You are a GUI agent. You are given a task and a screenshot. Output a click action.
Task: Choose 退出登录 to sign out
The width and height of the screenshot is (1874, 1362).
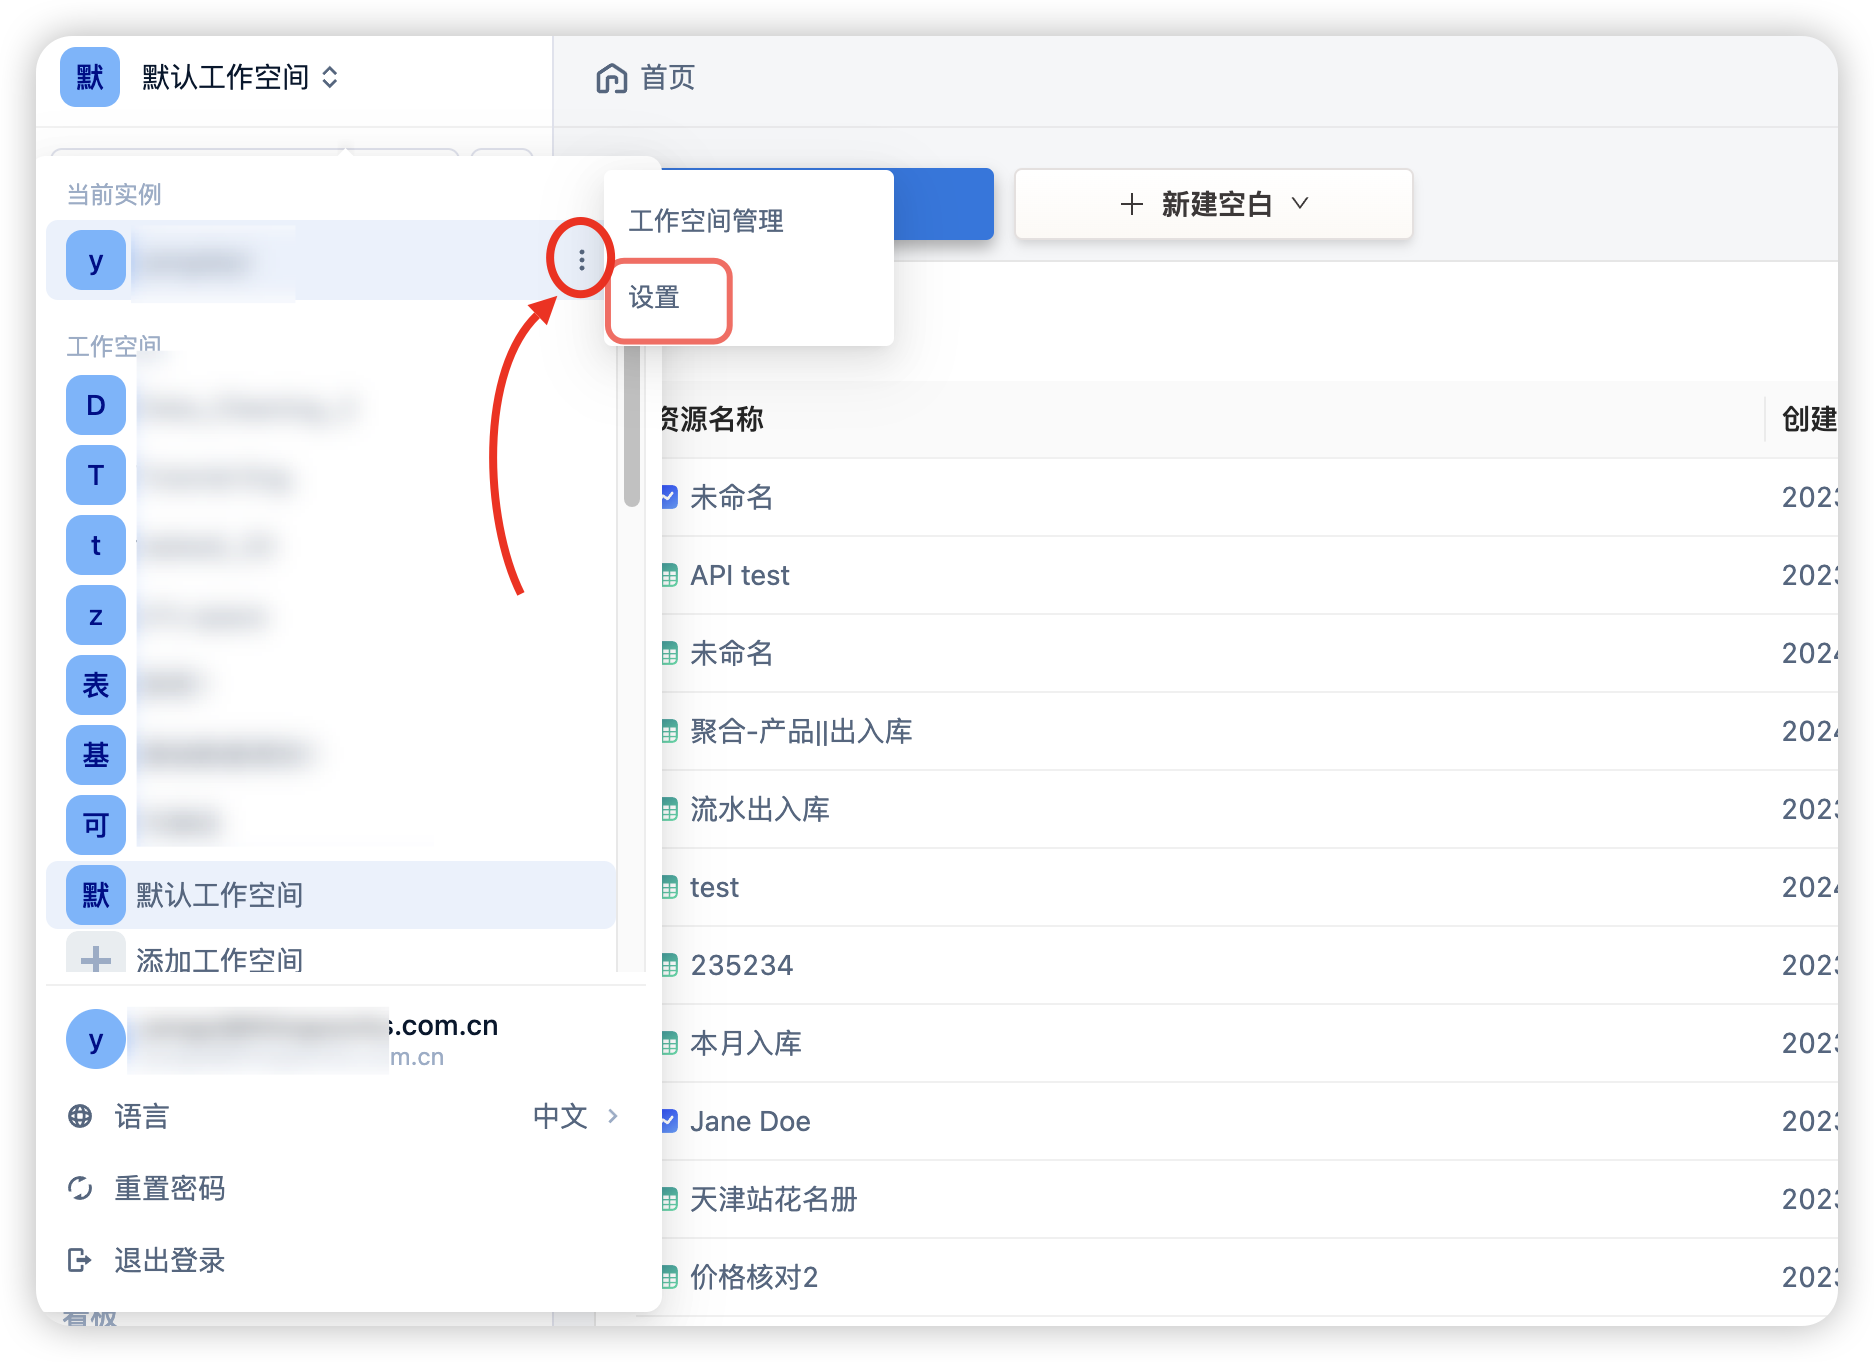point(170,1260)
